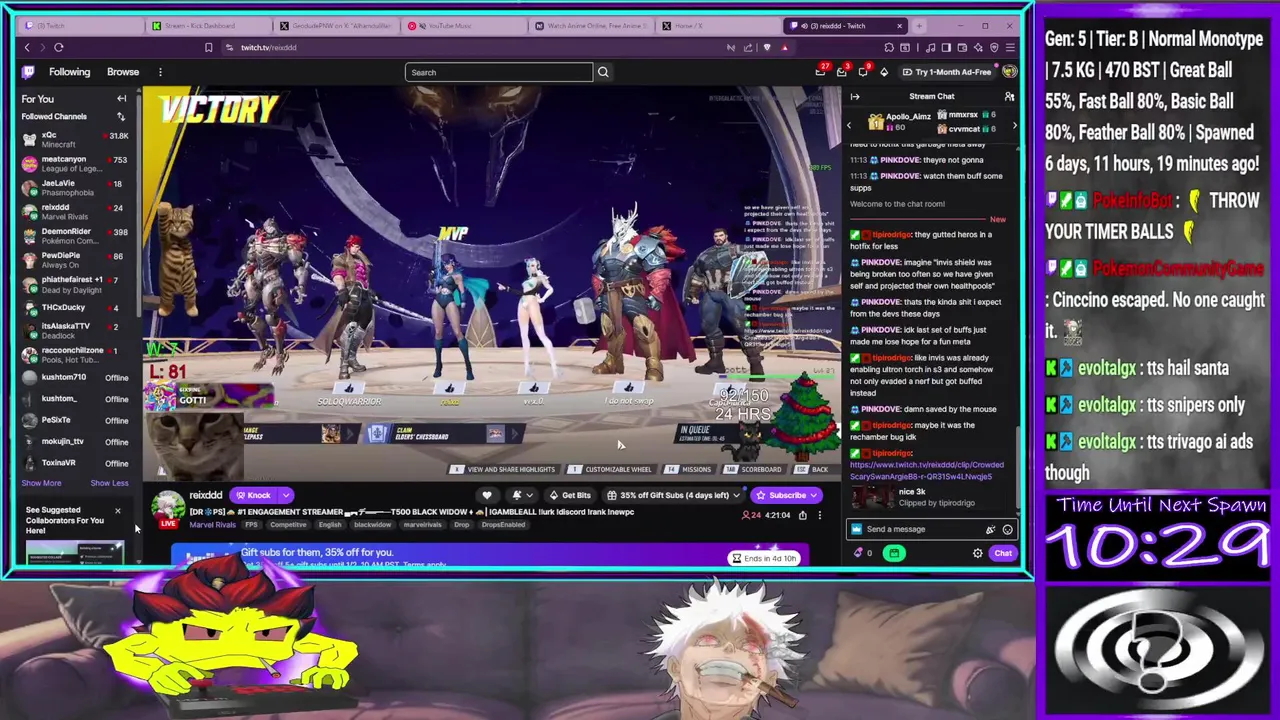Click Show Less in followed channels

pyautogui.click(x=109, y=483)
